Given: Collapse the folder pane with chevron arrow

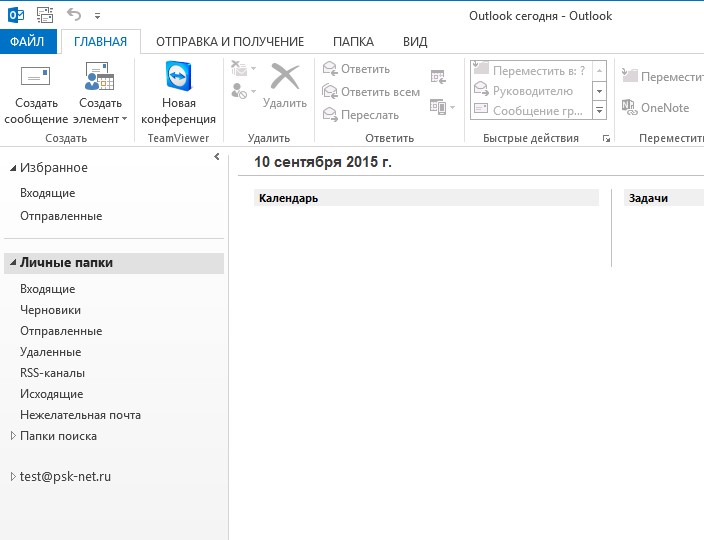Looking at the screenshot, I should (217, 156).
